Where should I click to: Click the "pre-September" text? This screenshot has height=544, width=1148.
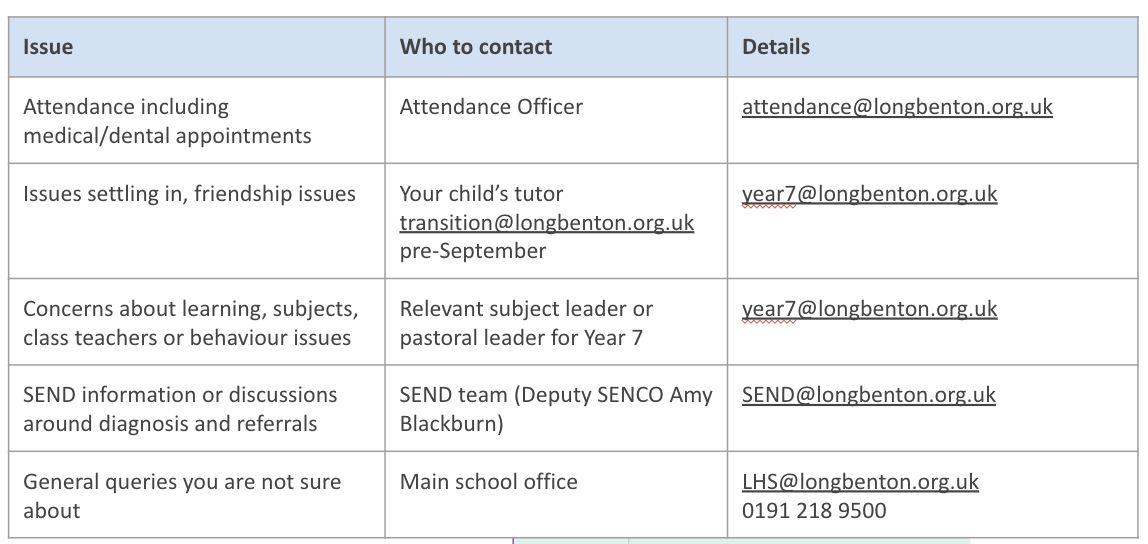[x=472, y=251]
